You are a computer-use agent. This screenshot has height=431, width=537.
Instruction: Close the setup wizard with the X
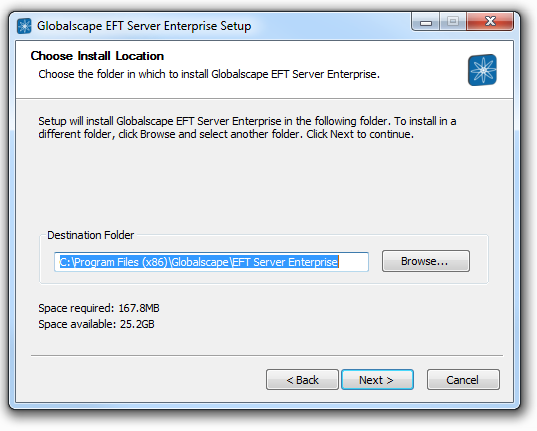click(x=490, y=22)
